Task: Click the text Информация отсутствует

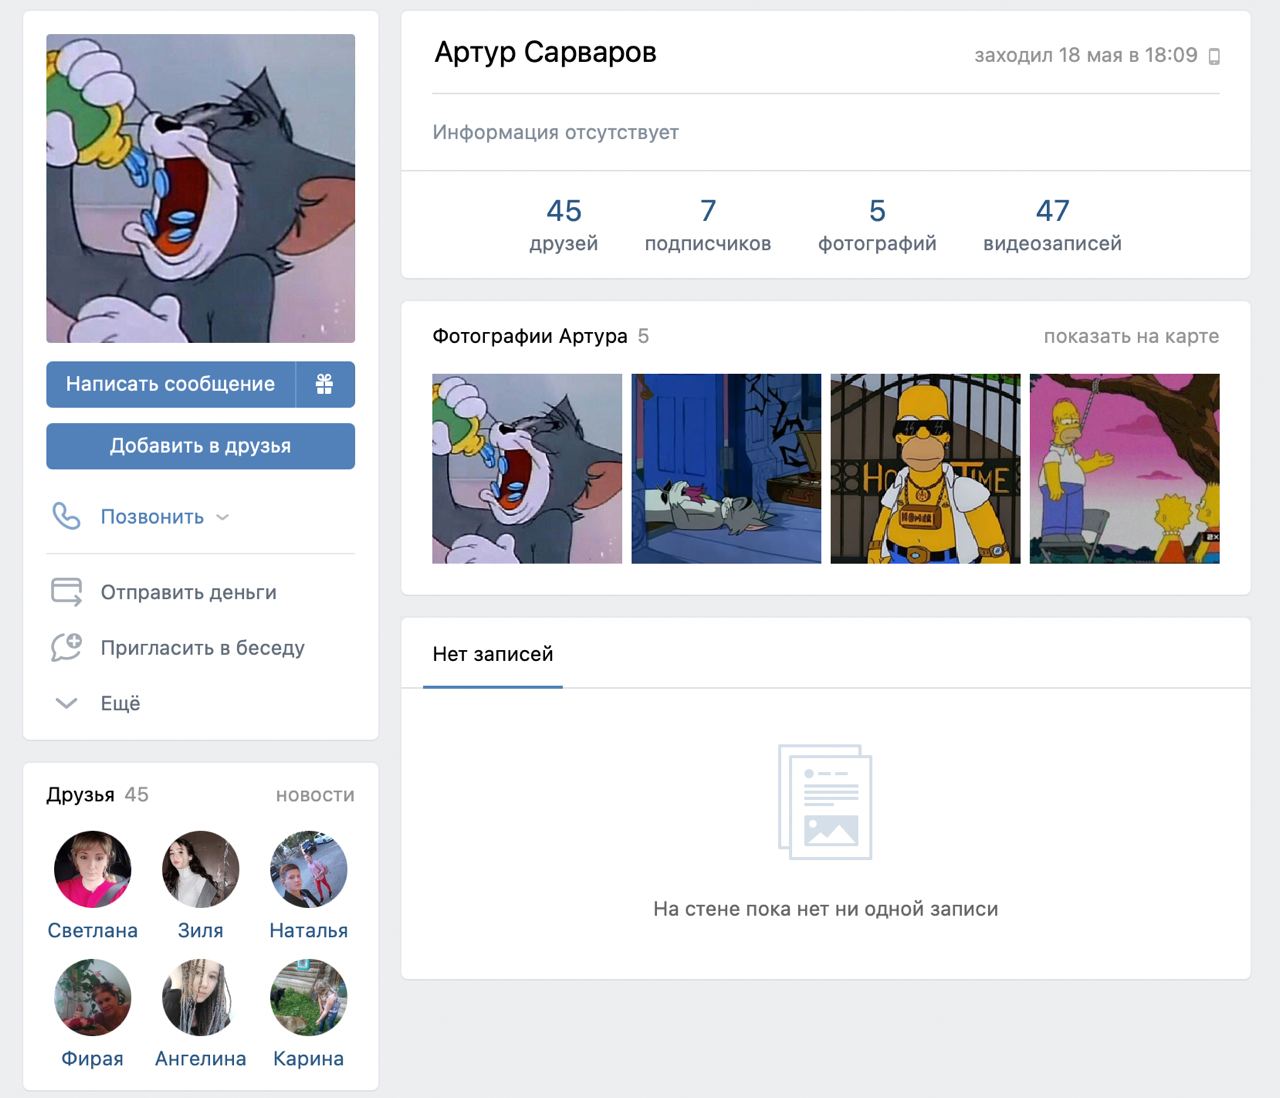Action: coord(555,132)
